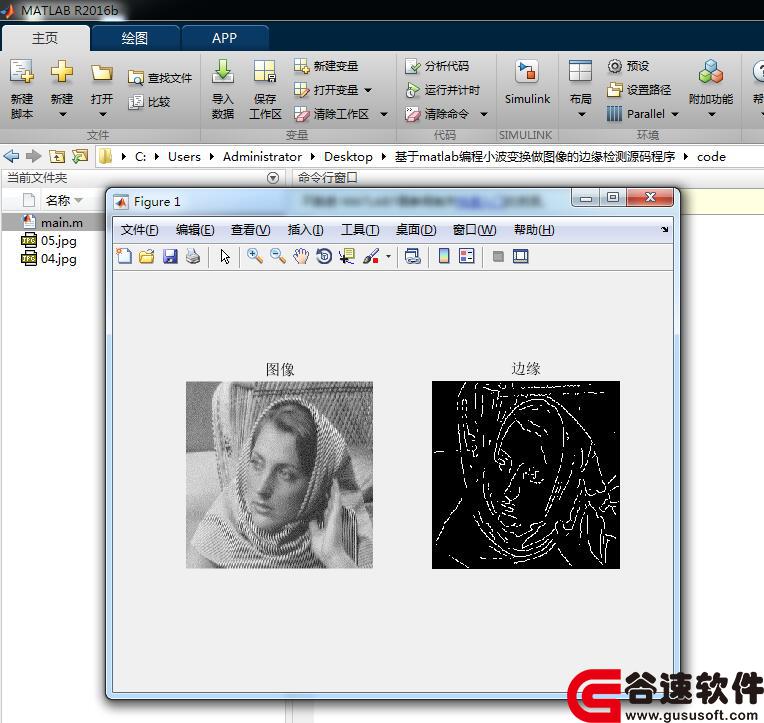
Task: Open brush color dropdown arrow
Action: point(388,256)
